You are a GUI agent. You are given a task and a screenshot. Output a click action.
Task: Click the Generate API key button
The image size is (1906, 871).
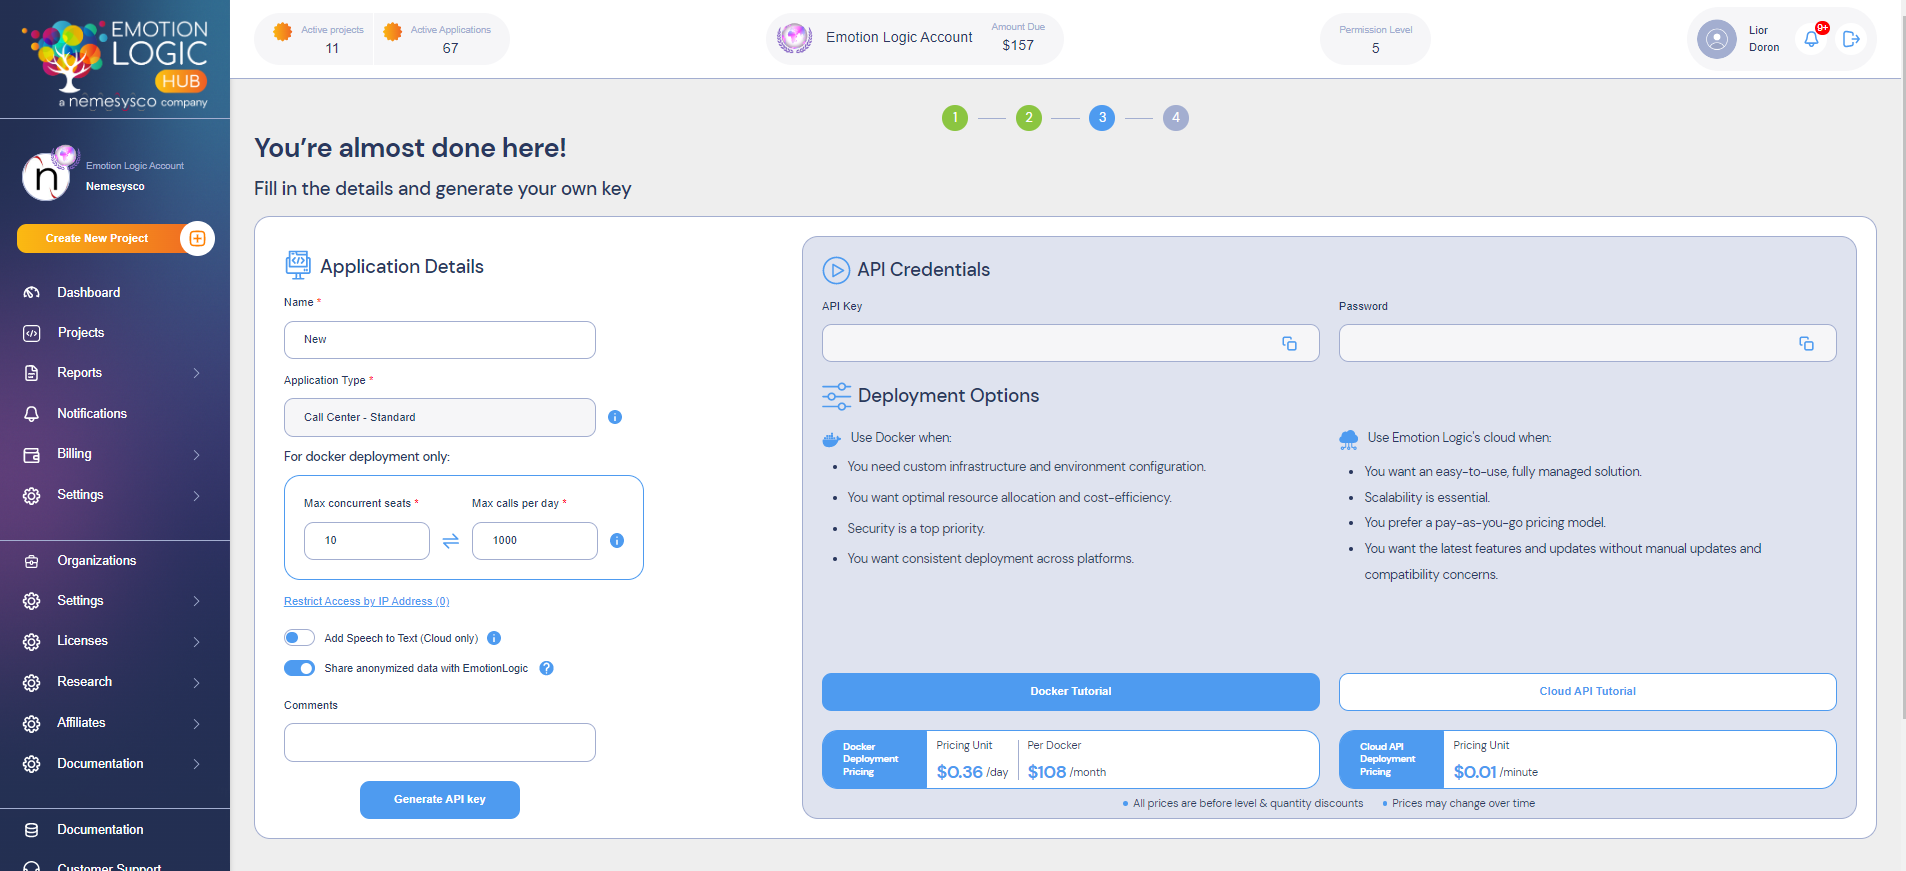[440, 800]
